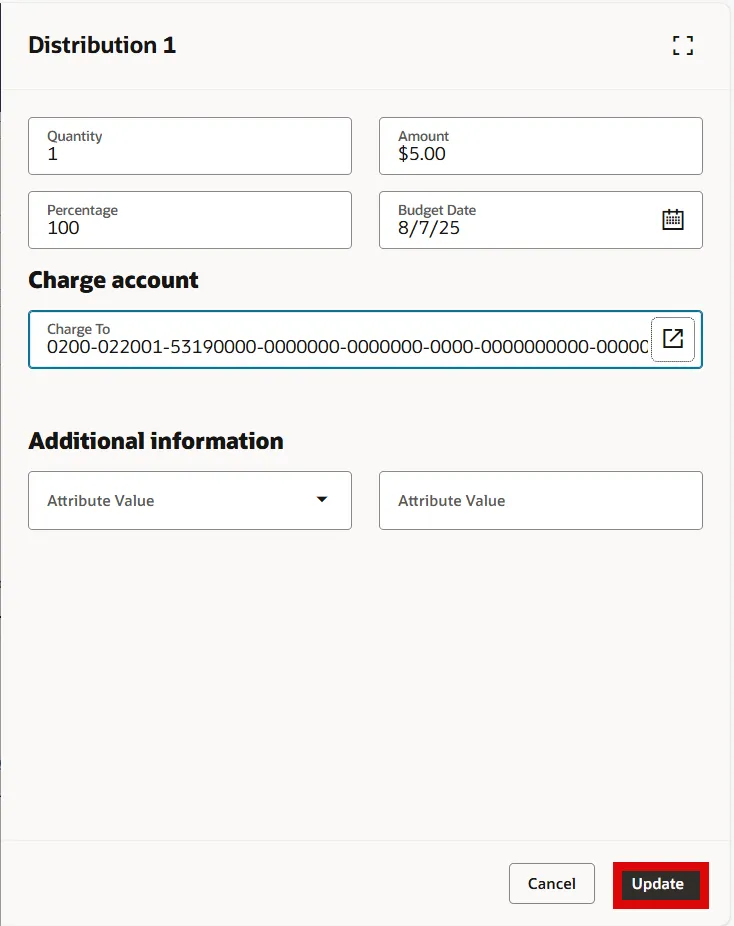Click the Distribution 1 title

click(x=102, y=45)
